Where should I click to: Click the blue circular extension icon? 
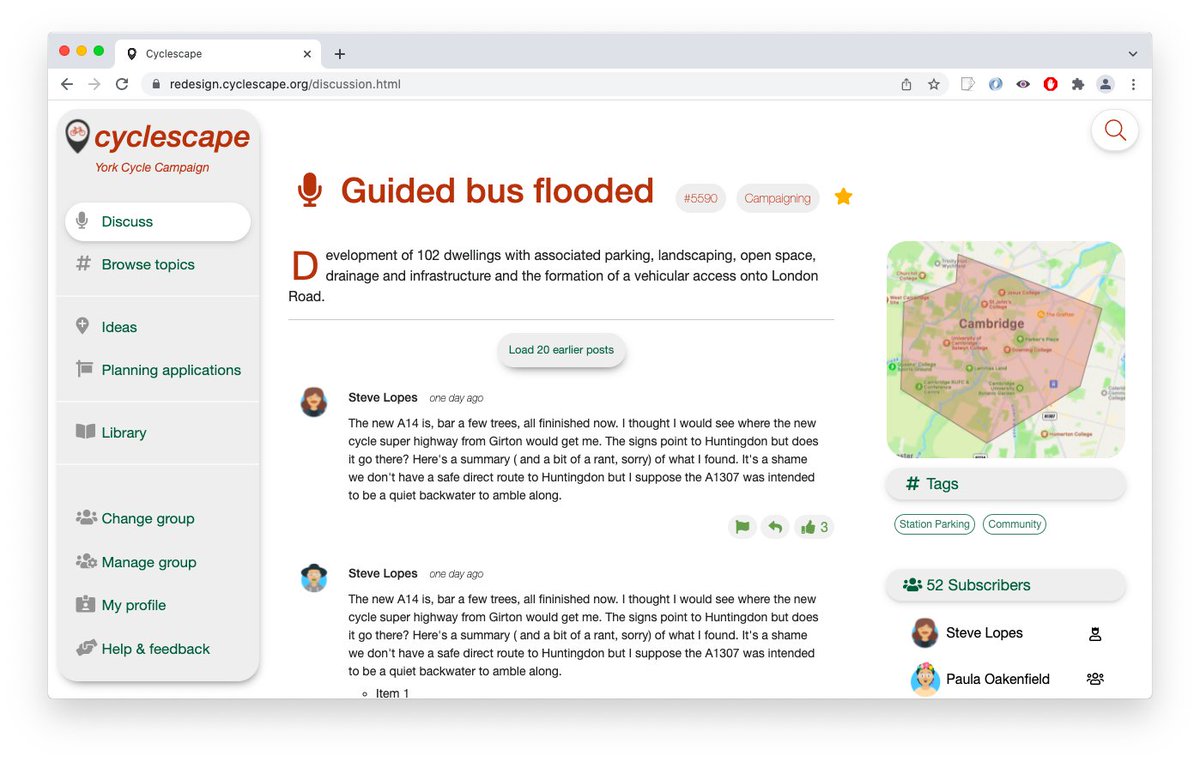click(995, 84)
